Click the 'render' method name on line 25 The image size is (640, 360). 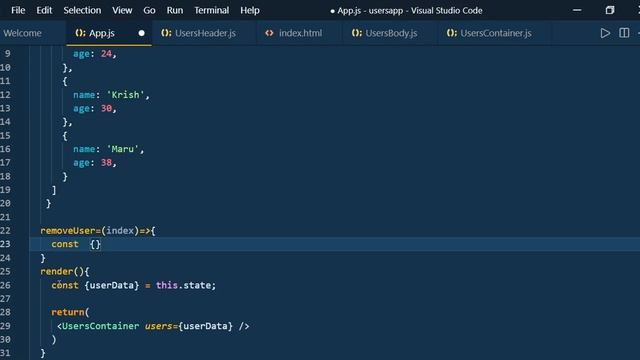(x=57, y=271)
